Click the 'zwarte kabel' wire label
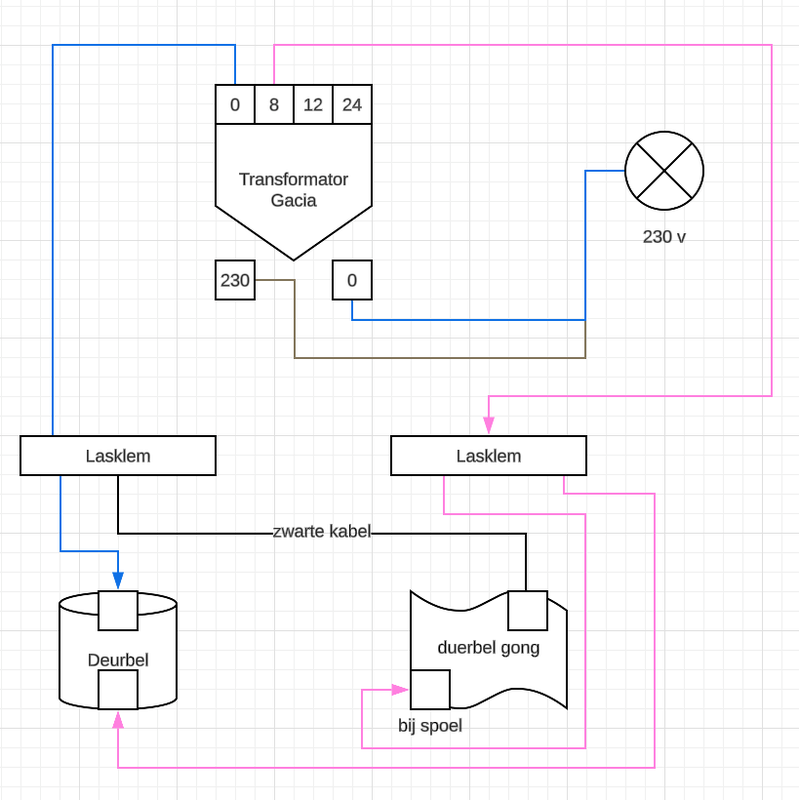This screenshot has height=800, width=799. (321, 532)
